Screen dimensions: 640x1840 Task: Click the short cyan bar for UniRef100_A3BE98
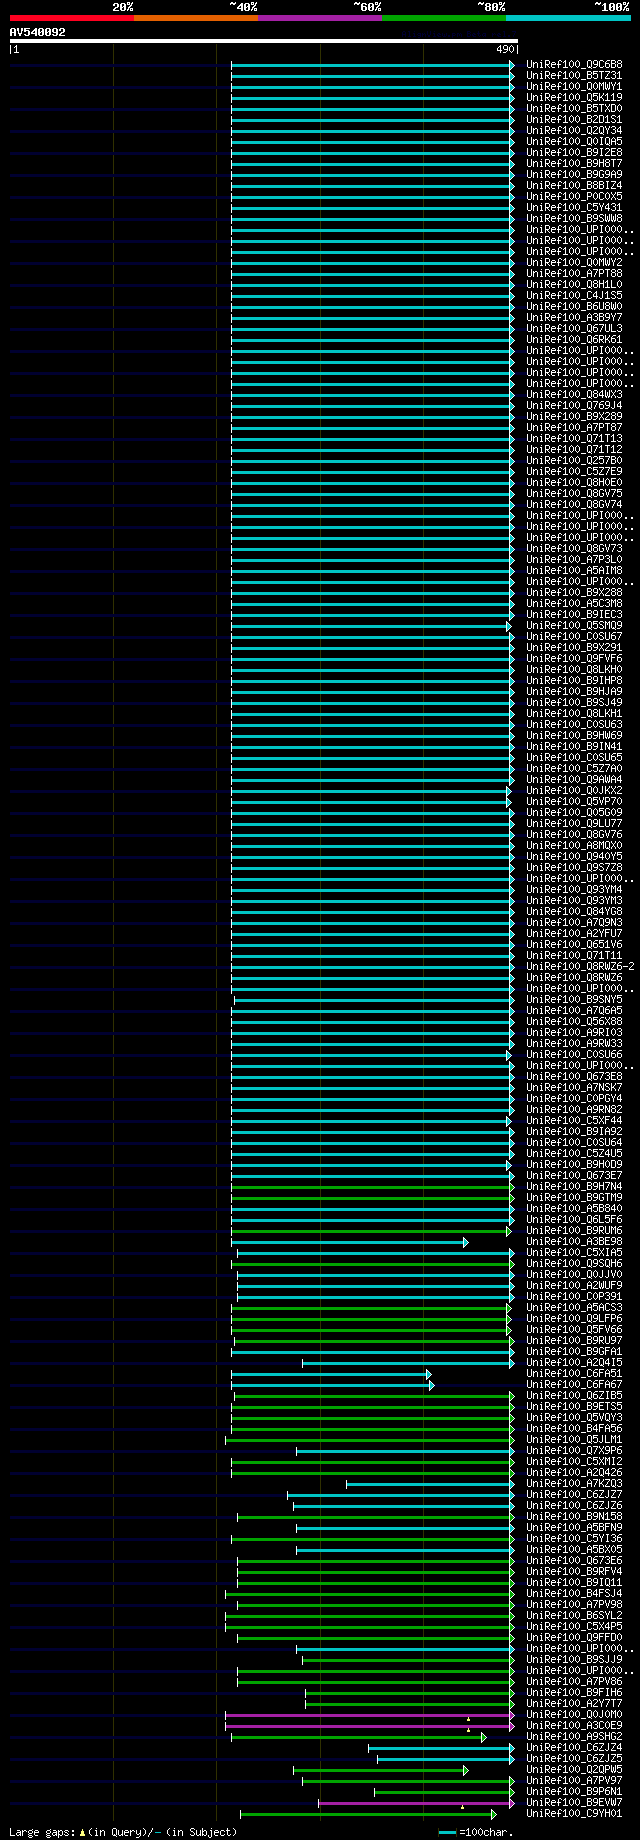pyautogui.click(x=349, y=1242)
